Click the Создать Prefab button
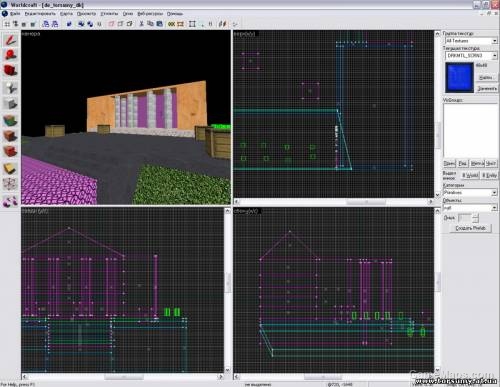This screenshot has width=500, height=387. pyautogui.click(x=470, y=228)
